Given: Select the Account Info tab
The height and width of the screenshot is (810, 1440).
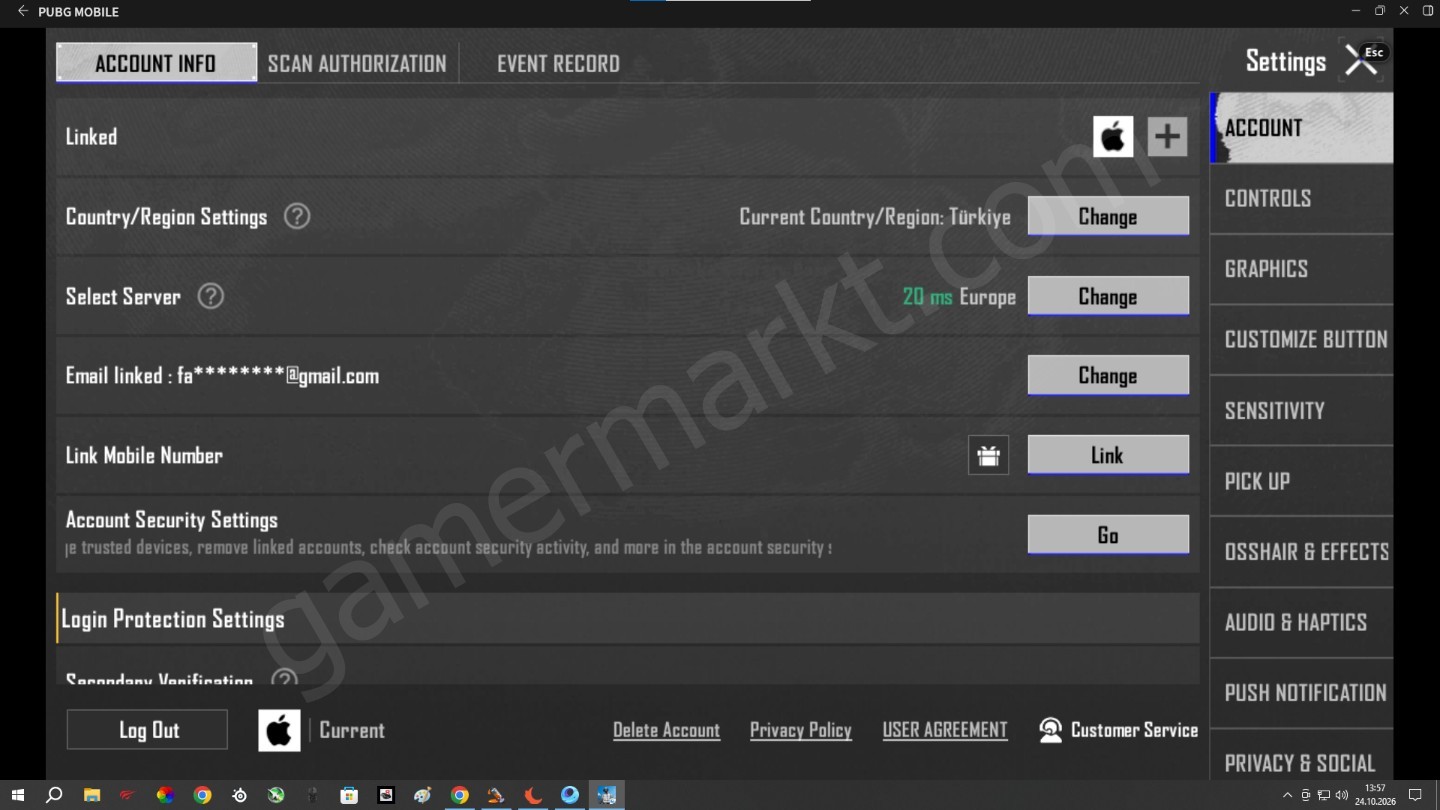Looking at the screenshot, I should coord(156,63).
